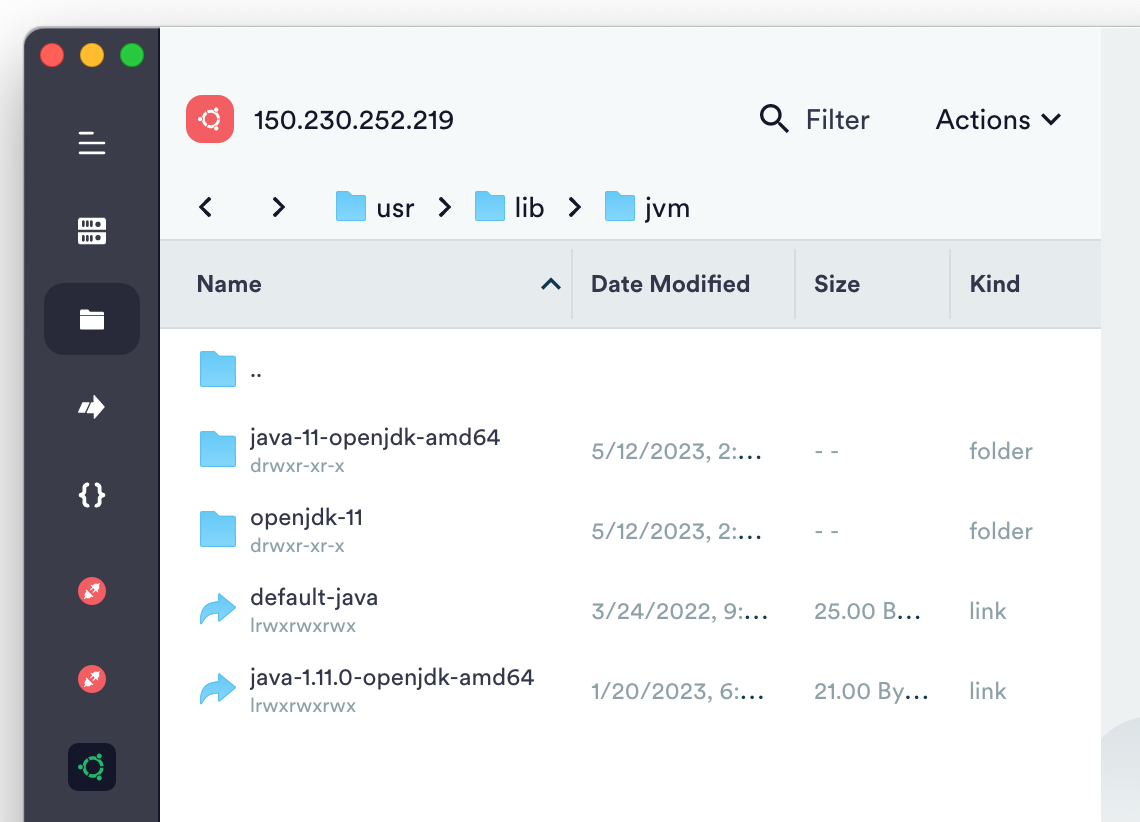Select the SFTP folder icon in sidebar

92,319
